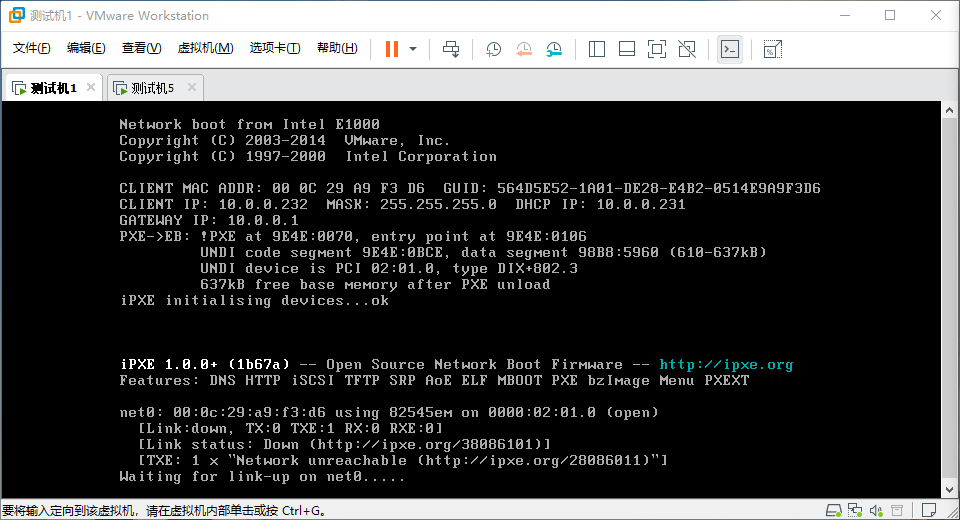Click the http://ipxe.org link text in console

(x=726, y=365)
